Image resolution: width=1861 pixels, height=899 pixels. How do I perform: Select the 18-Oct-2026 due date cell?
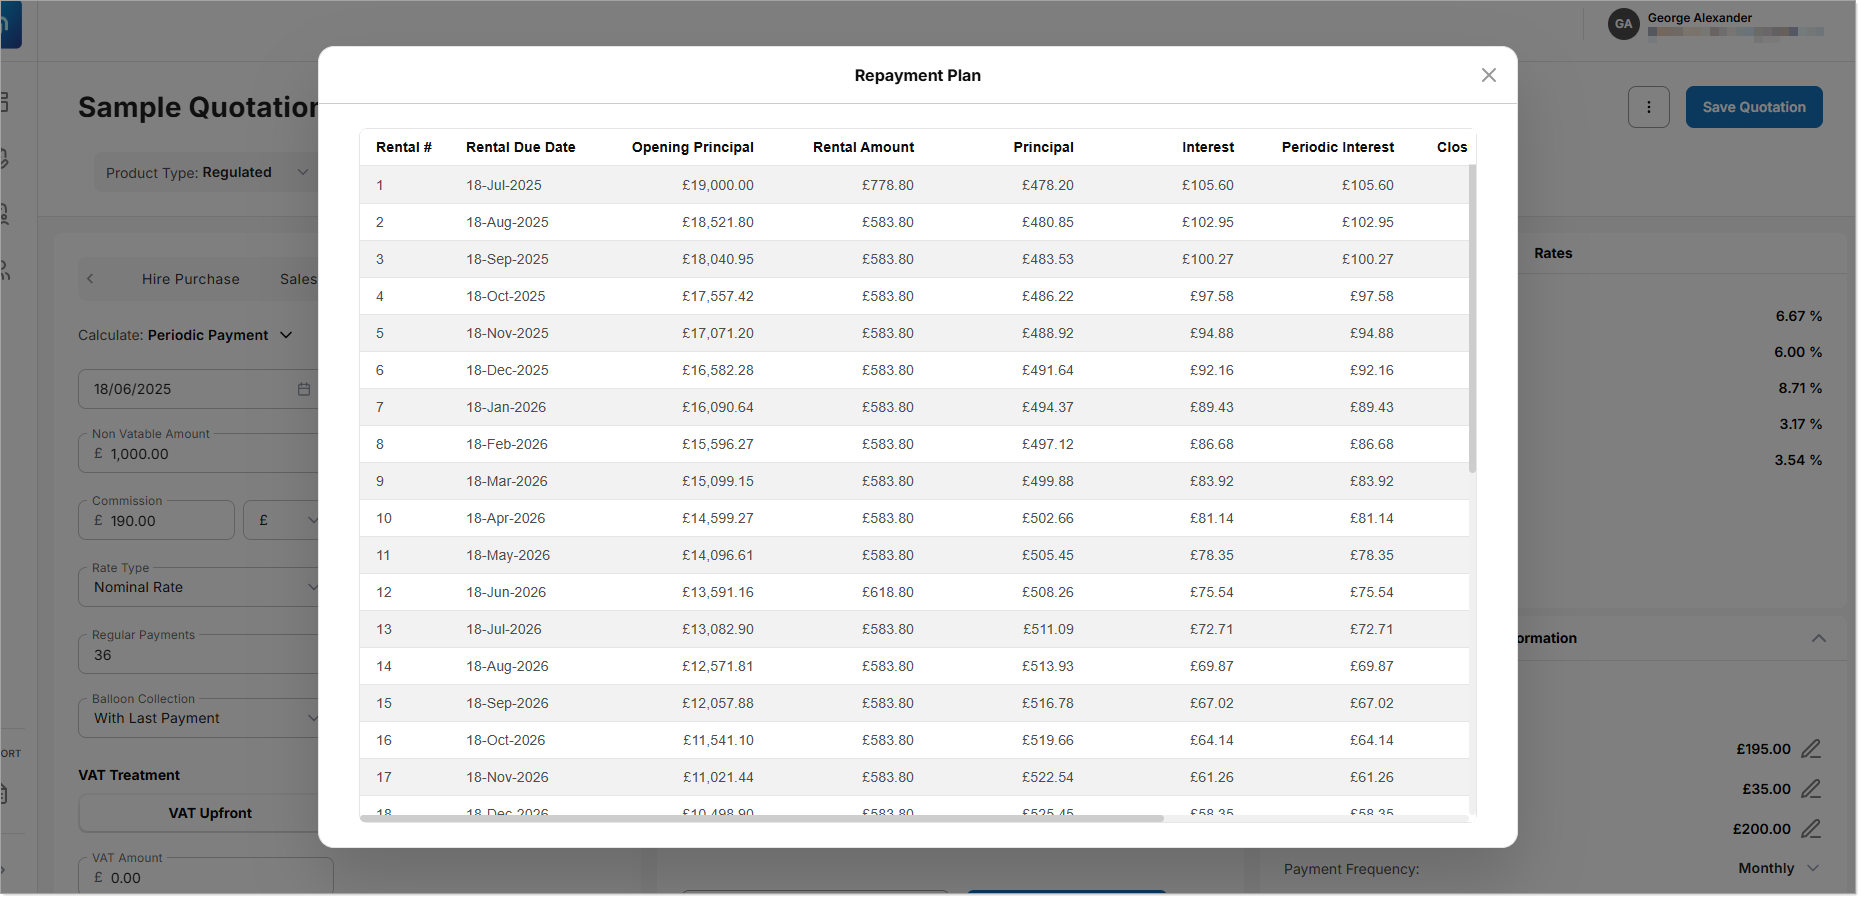point(505,740)
